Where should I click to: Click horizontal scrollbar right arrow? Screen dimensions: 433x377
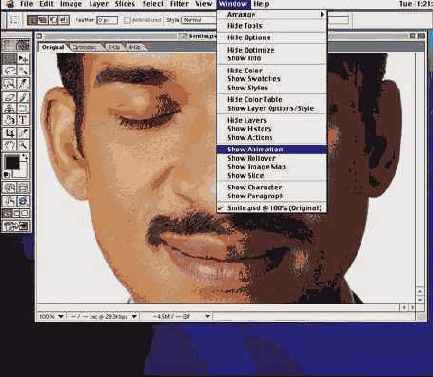coord(412,307)
